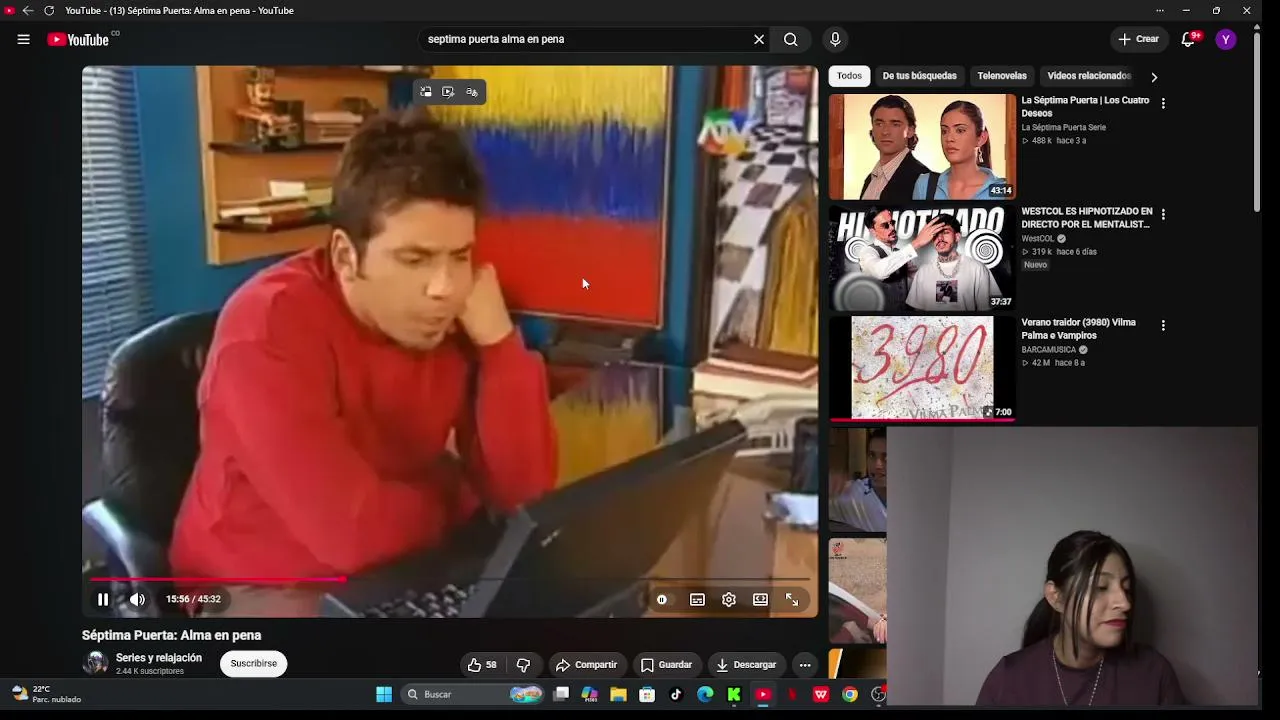This screenshot has height=720, width=1280.
Task: Open TikTok from the taskbar
Action: (676, 694)
